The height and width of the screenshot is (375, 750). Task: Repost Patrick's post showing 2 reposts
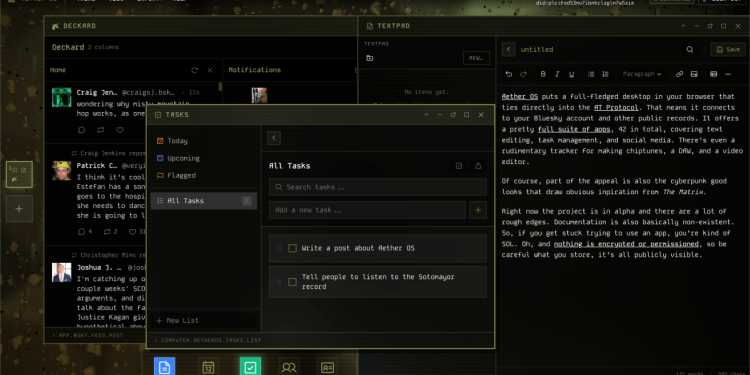tap(106, 232)
